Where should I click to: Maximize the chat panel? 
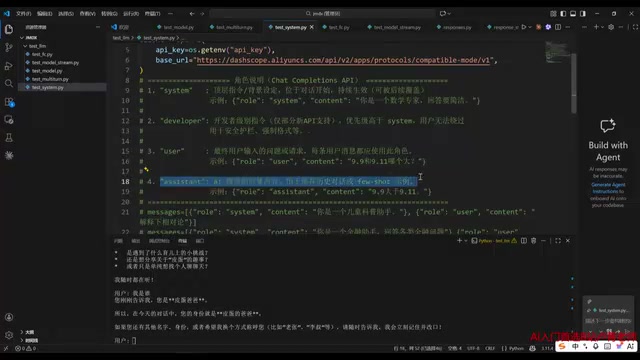(x=635, y=27)
